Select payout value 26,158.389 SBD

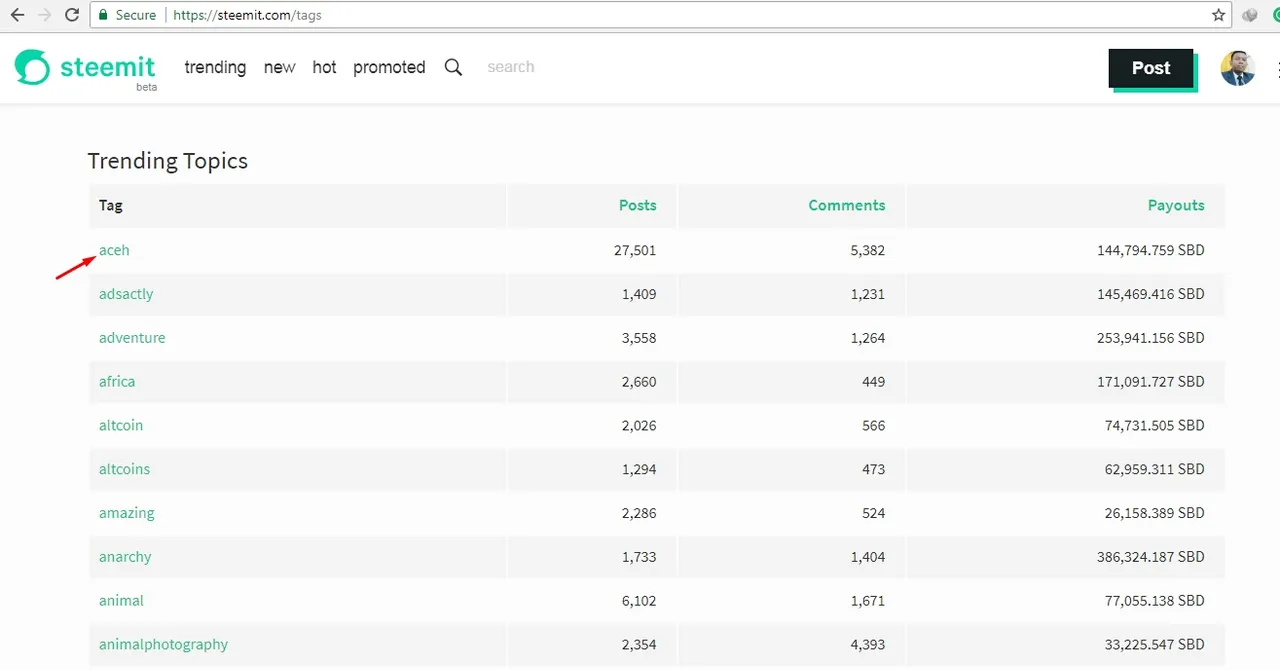coord(1155,513)
